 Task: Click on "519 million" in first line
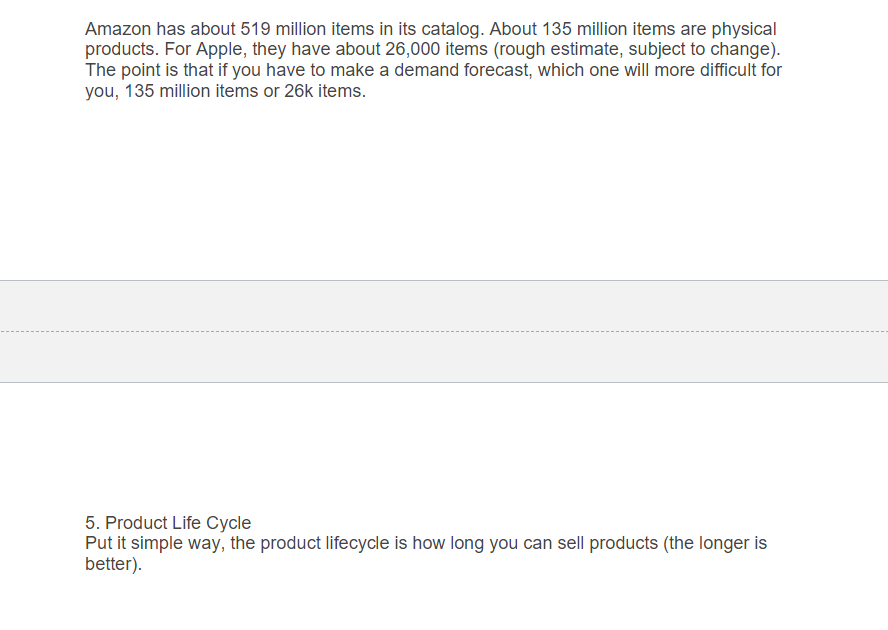(x=284, y=29)
